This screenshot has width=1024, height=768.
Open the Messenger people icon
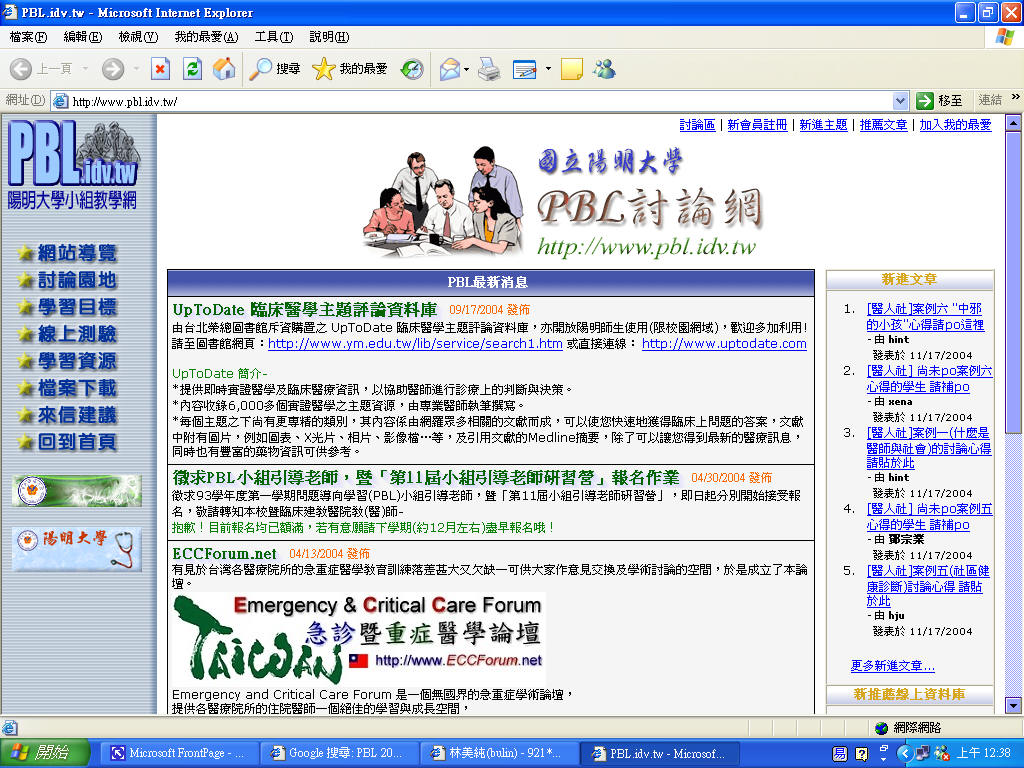click(x=604, y=69)
